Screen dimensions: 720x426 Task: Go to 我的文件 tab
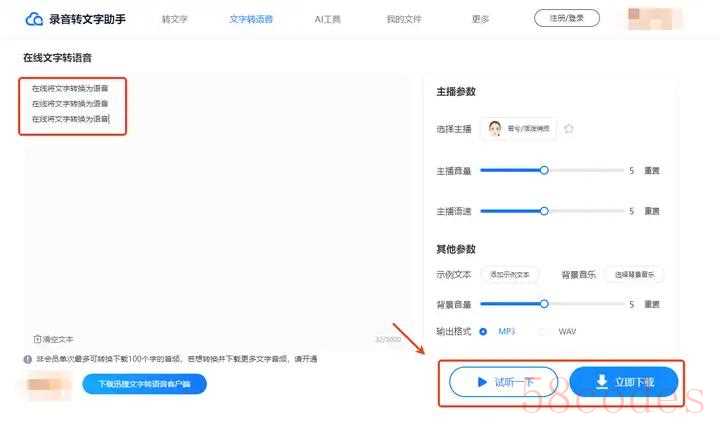[404, 19]
